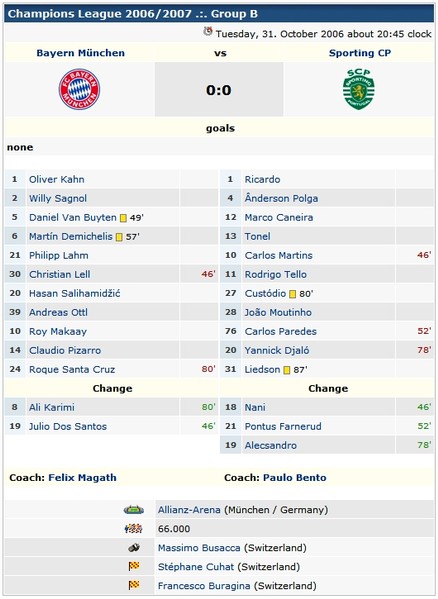Select substitute Nani from Sporting's changes
This screenshot has width=438, height=599.
tap(255, 407)
